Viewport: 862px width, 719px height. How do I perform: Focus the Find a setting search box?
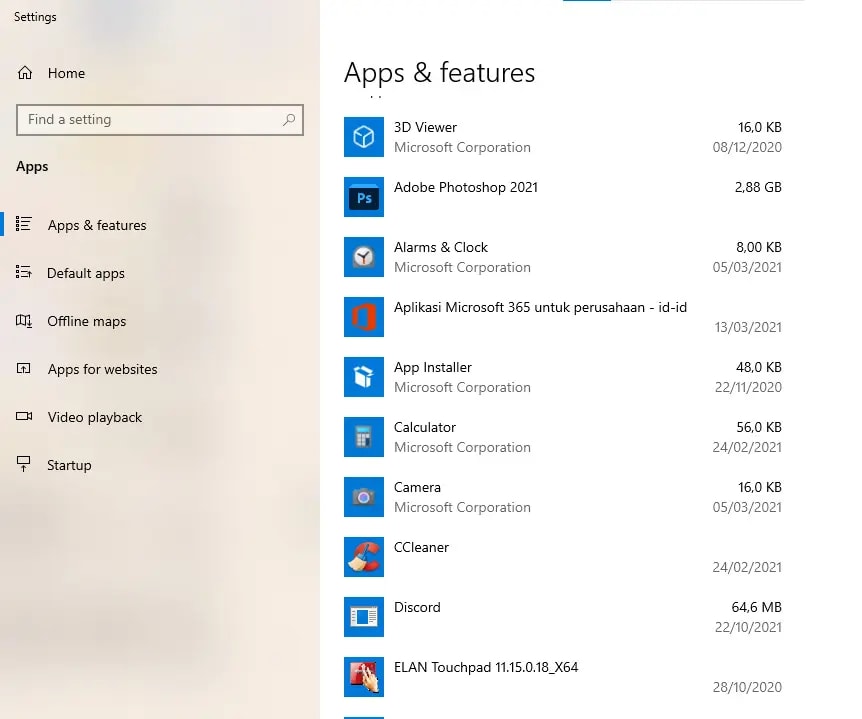160,120
